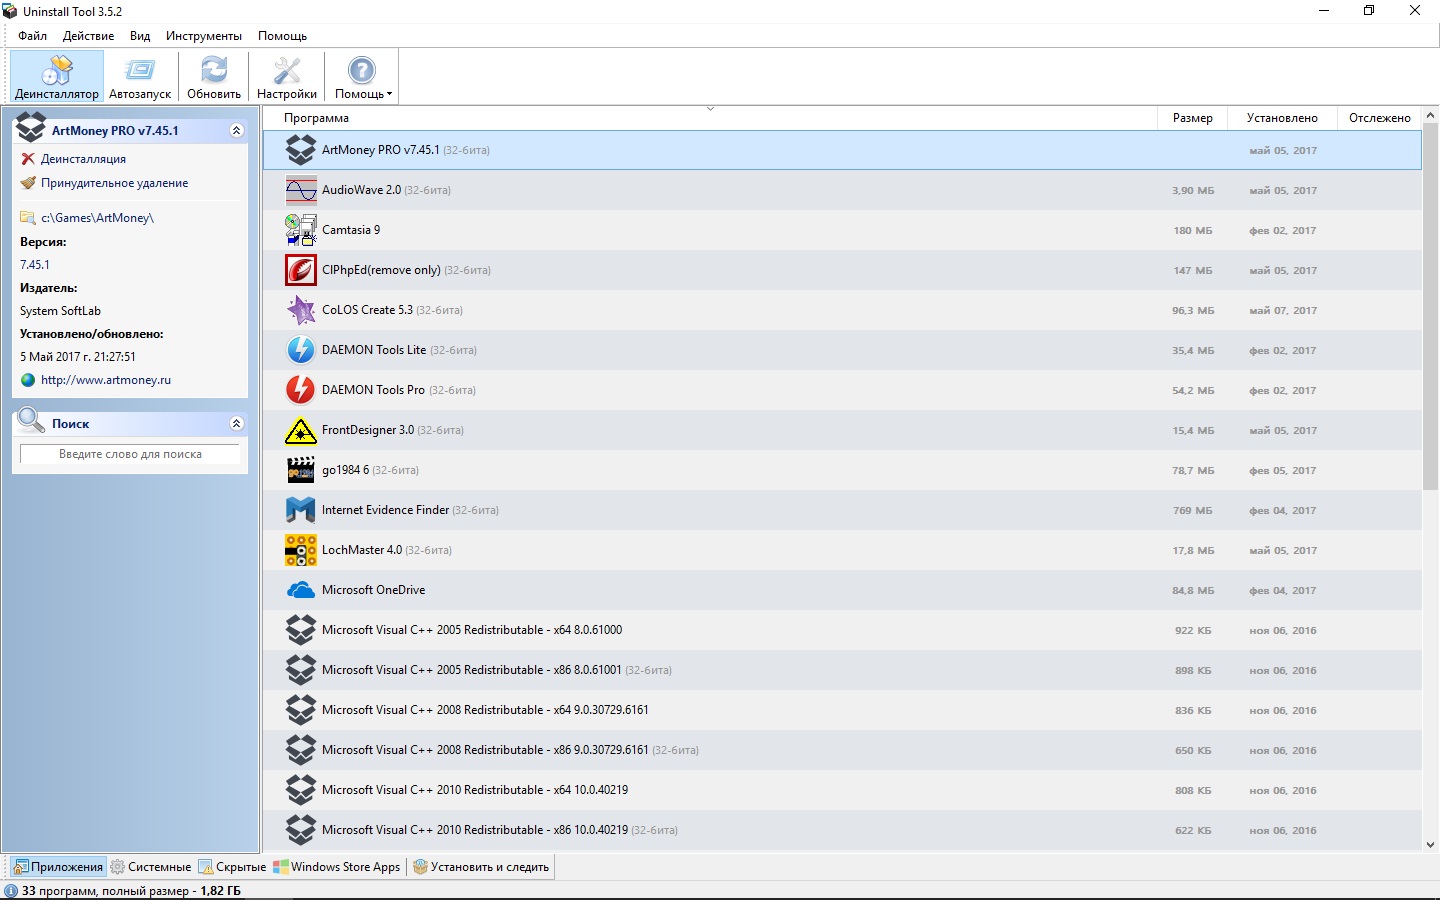Switch to the Приложения tab
The width and height of the screenshot is (1440, 900).
point(58,867)
